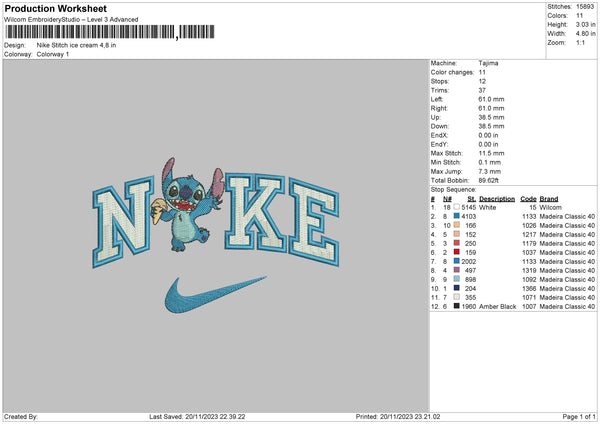Click thread code 1366
The image size is (600, 424).
click(x=529, y=289)
